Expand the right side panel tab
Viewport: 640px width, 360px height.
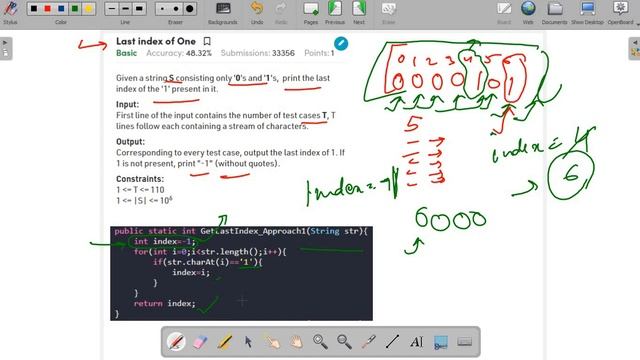coord(634,48)
